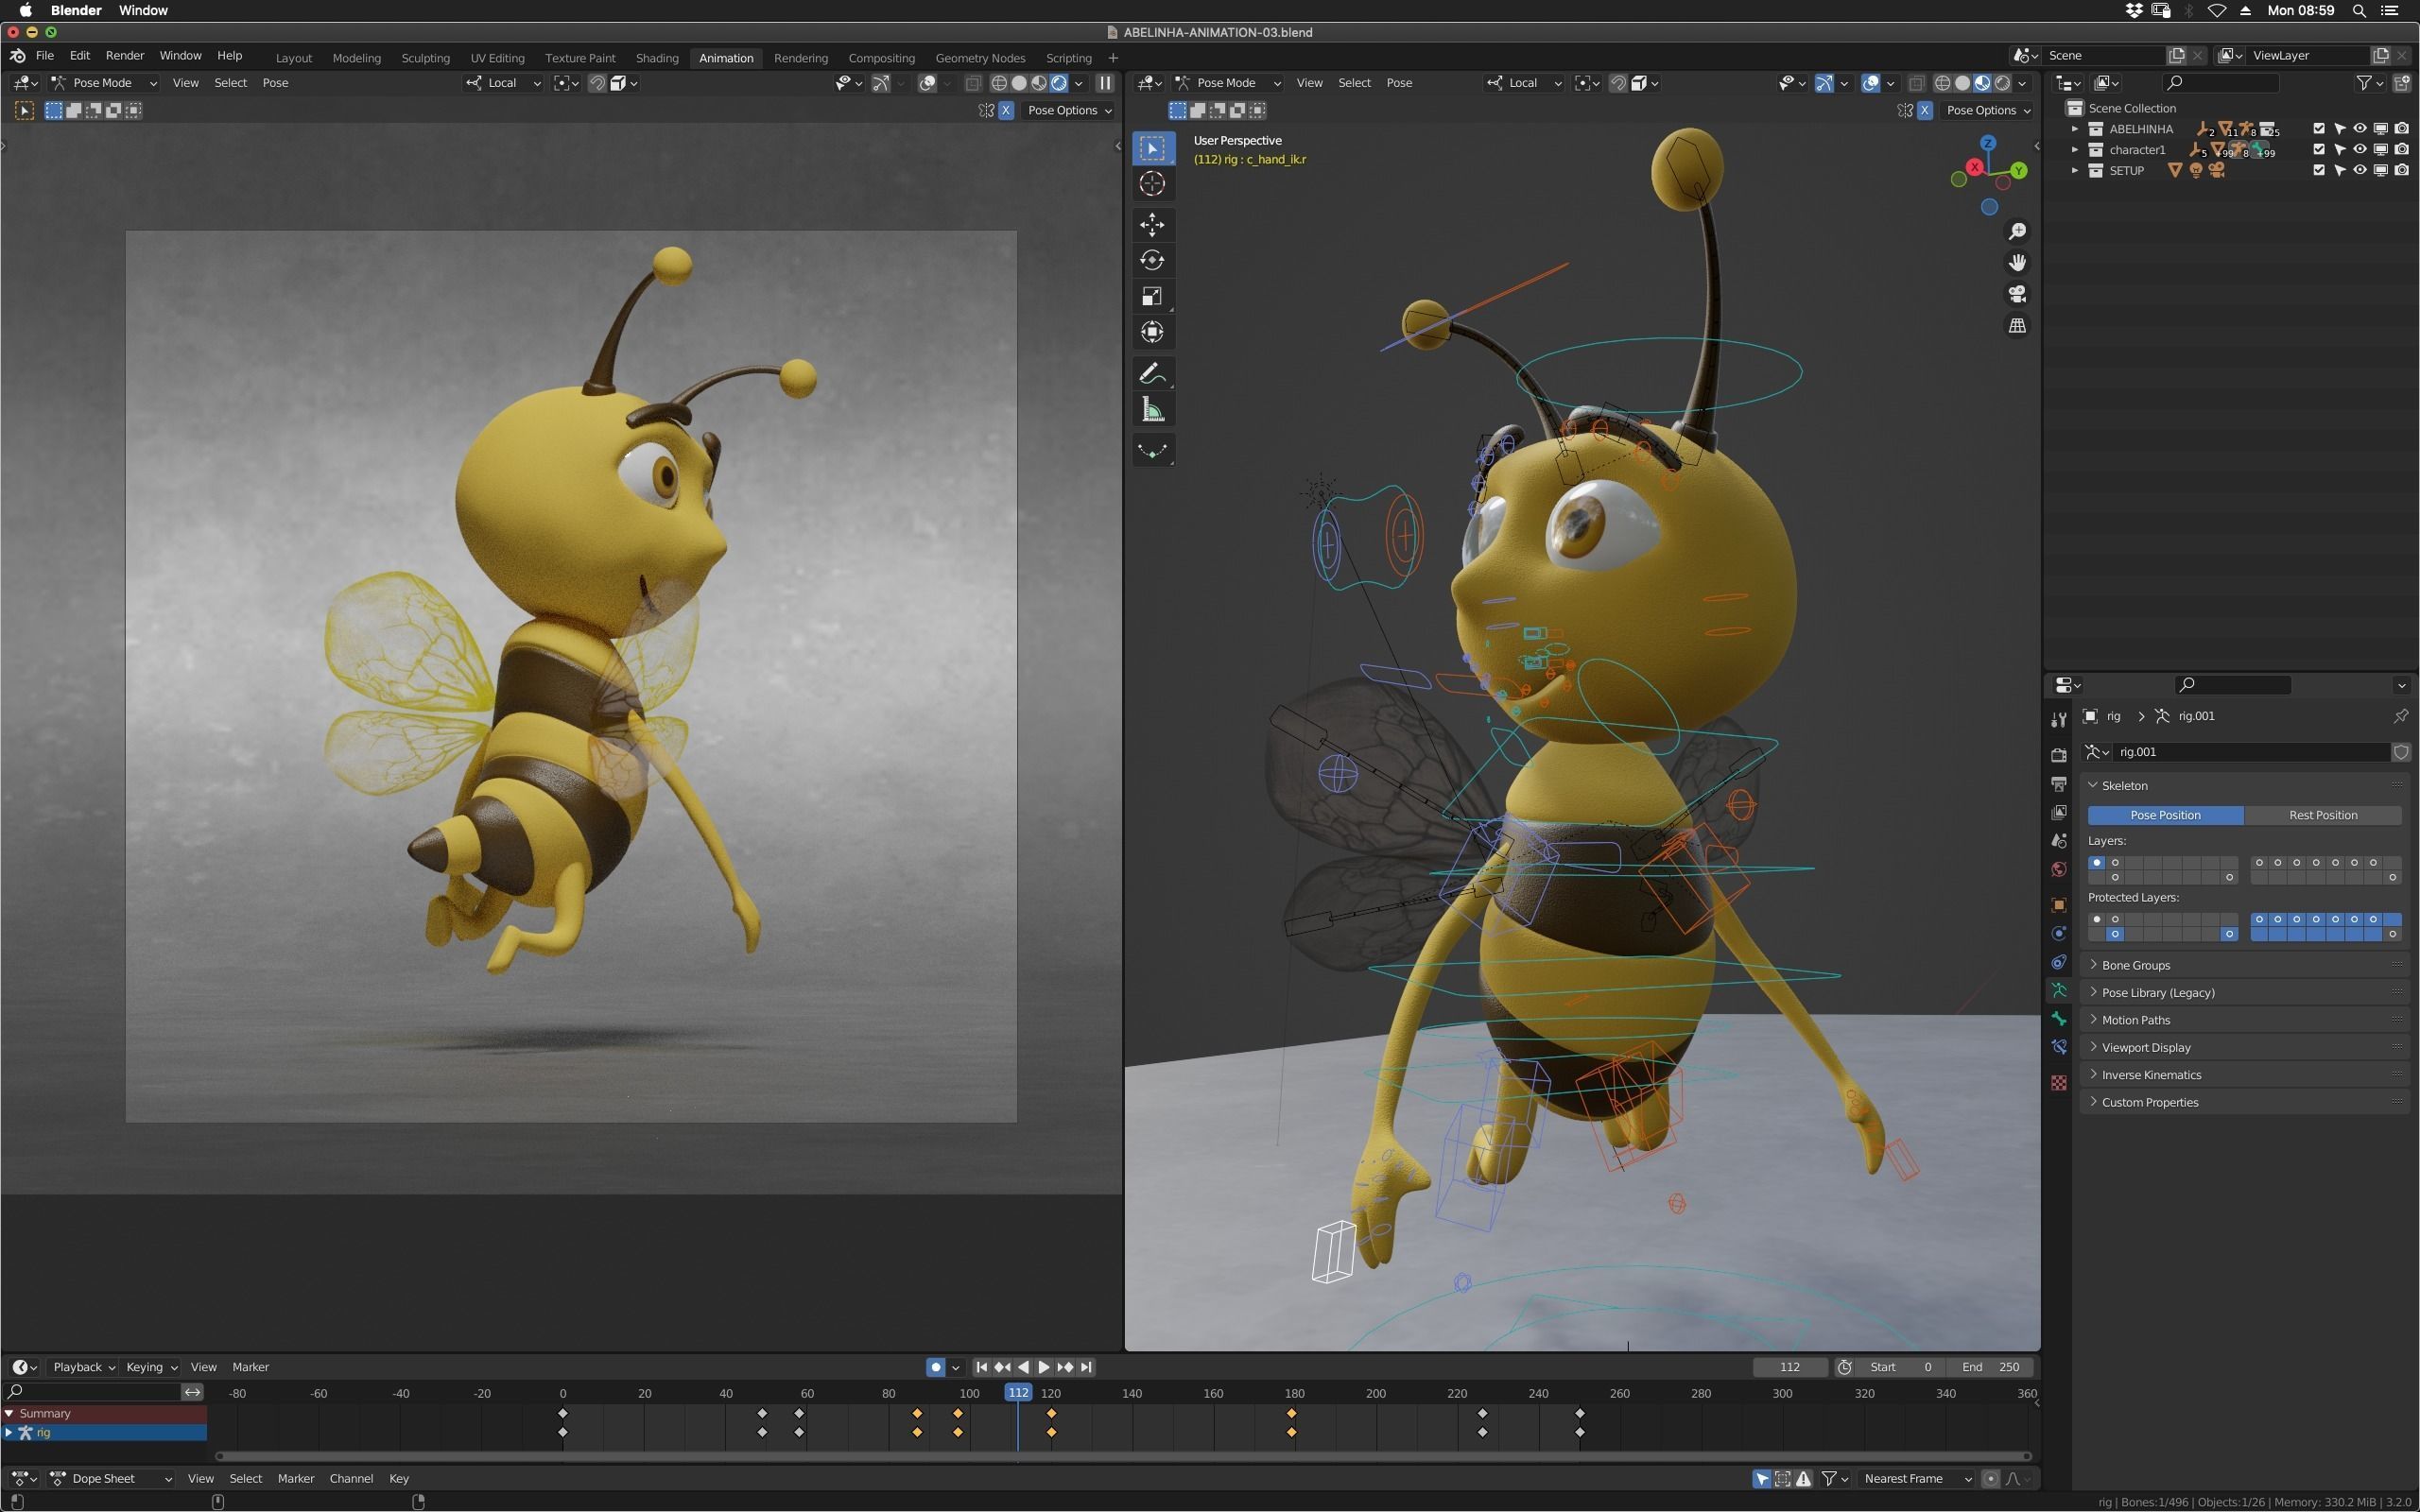This screenshot has height=1512, width=2420.
Task: Open the Bone properties tab
Action: (2058, 1019)
